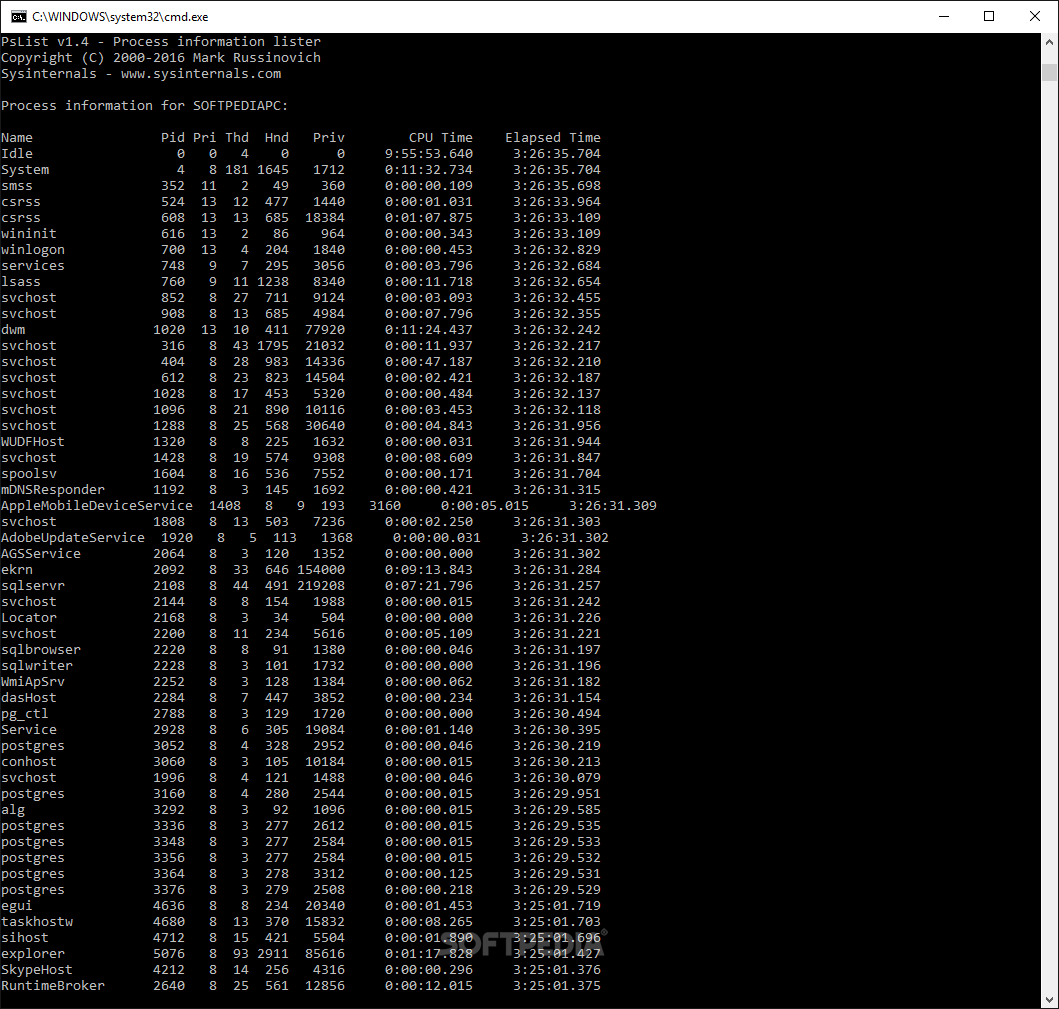This screenshot has height=1009, width=1059.
Task: Click the 'sqlwriter' process name
Action: tap(37, 666)
